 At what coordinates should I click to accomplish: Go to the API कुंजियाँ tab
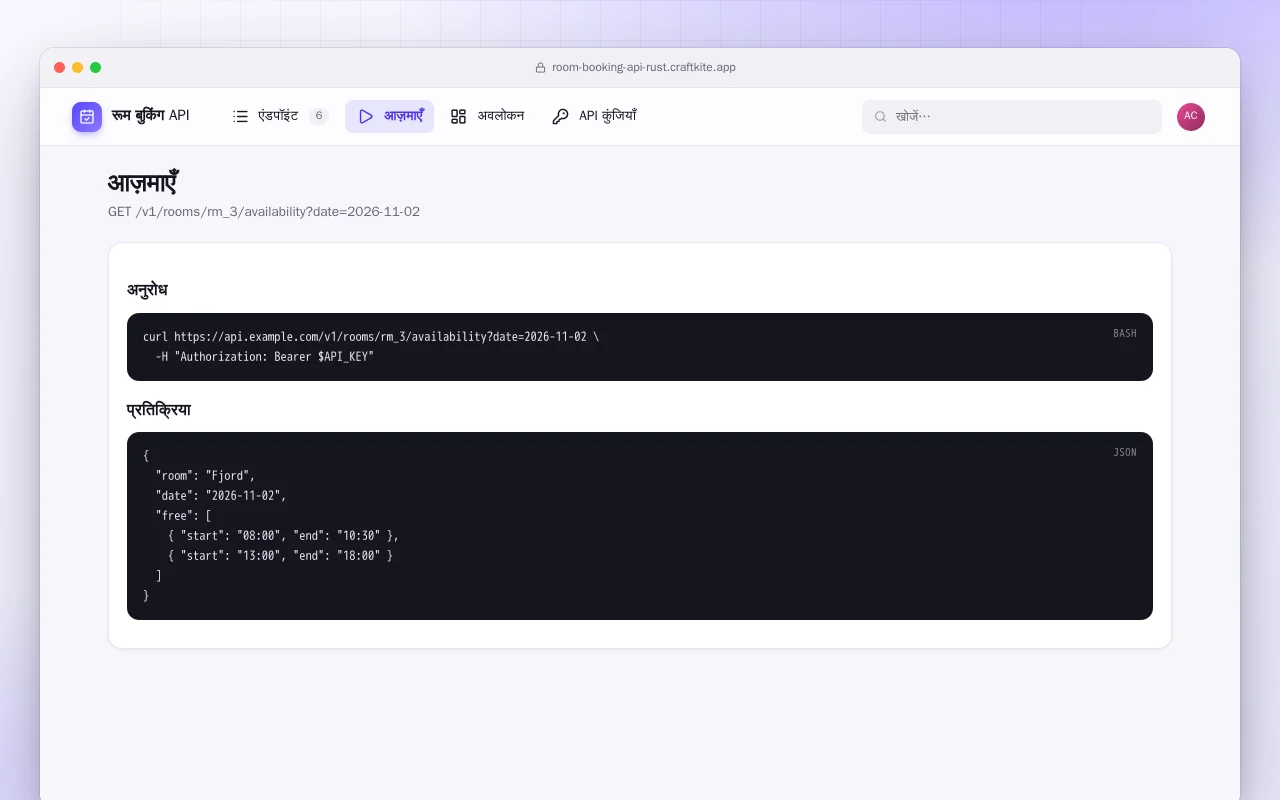pyautogui.click(x=594, y=116)
